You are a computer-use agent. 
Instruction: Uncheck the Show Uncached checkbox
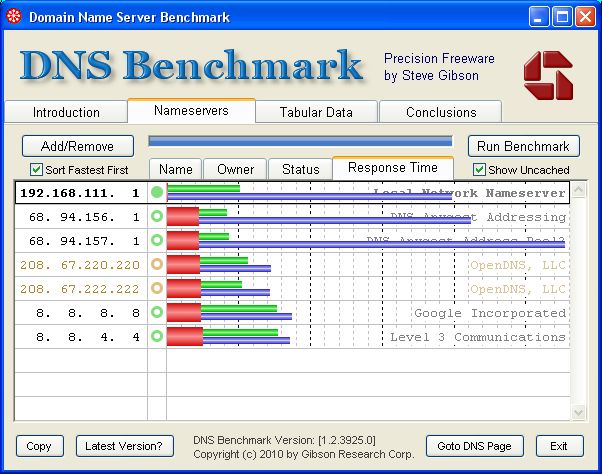479,170
